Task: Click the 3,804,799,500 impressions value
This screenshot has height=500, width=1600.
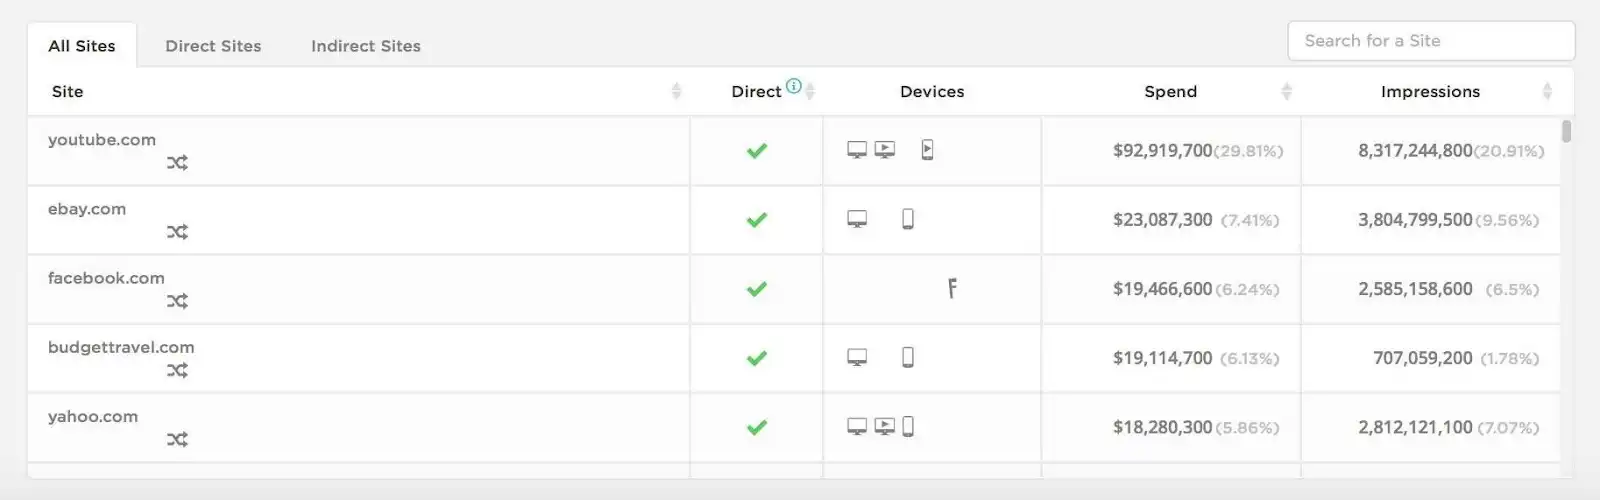Action: tap(1415, 220)
